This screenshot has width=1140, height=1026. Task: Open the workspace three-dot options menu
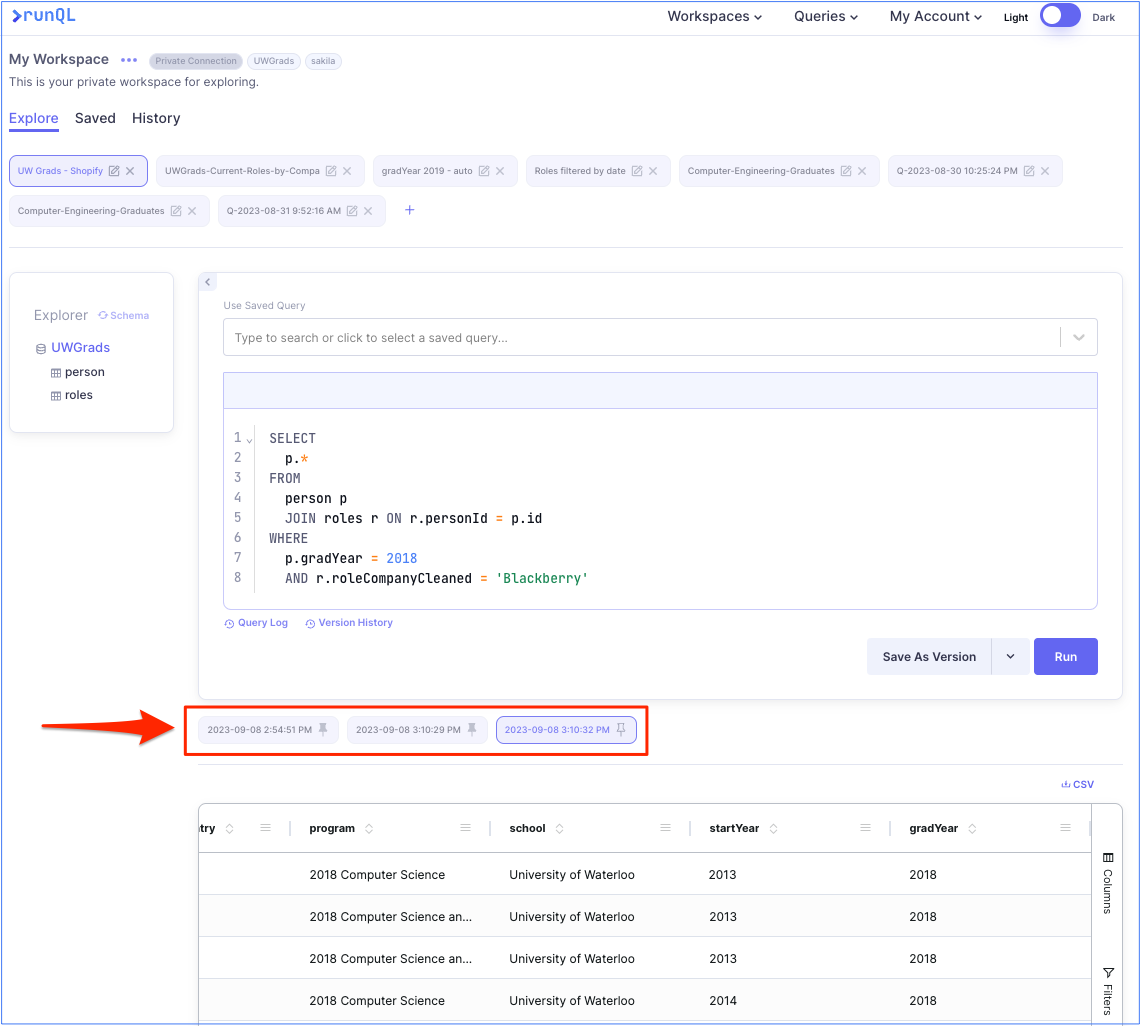tap(129, 60)
